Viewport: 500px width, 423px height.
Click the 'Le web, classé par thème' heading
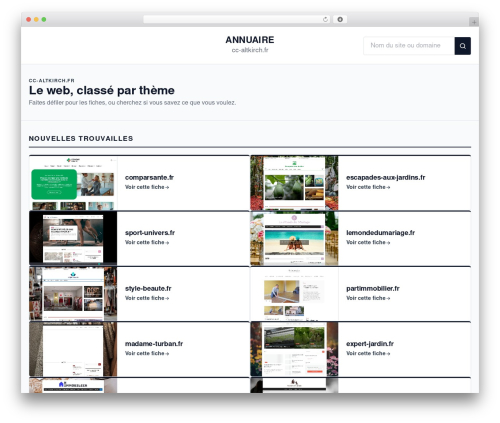(x=102, y=90)
